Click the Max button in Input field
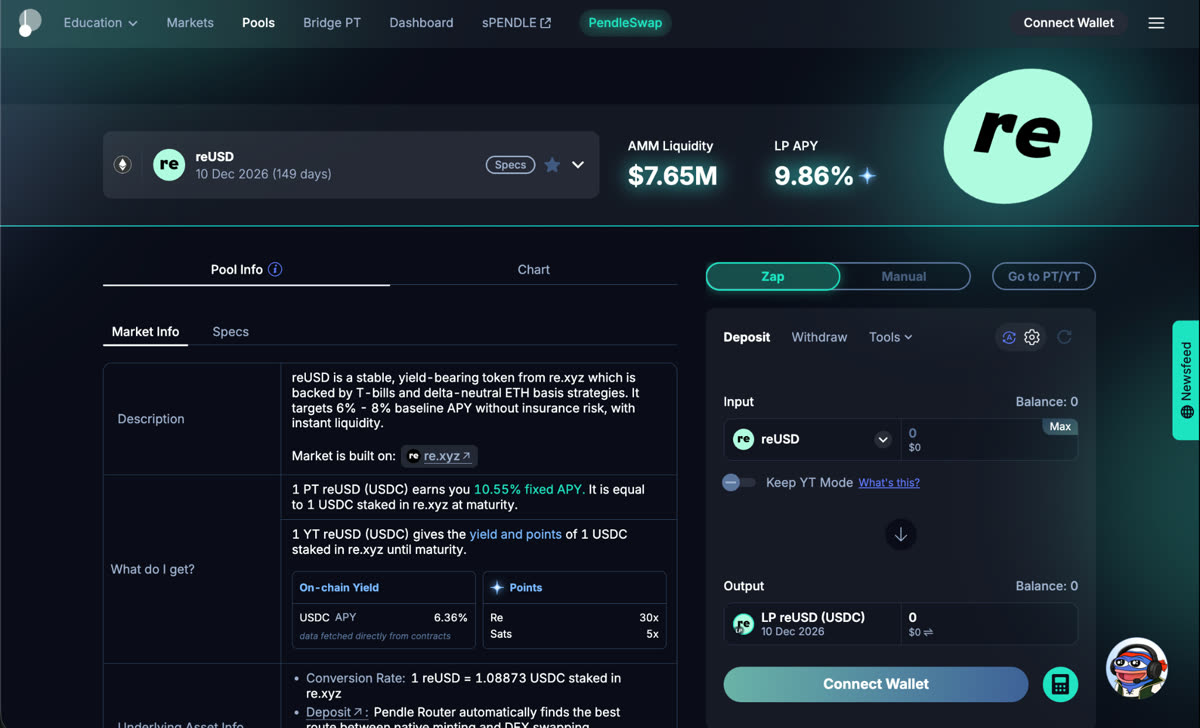 point(1060,427)
